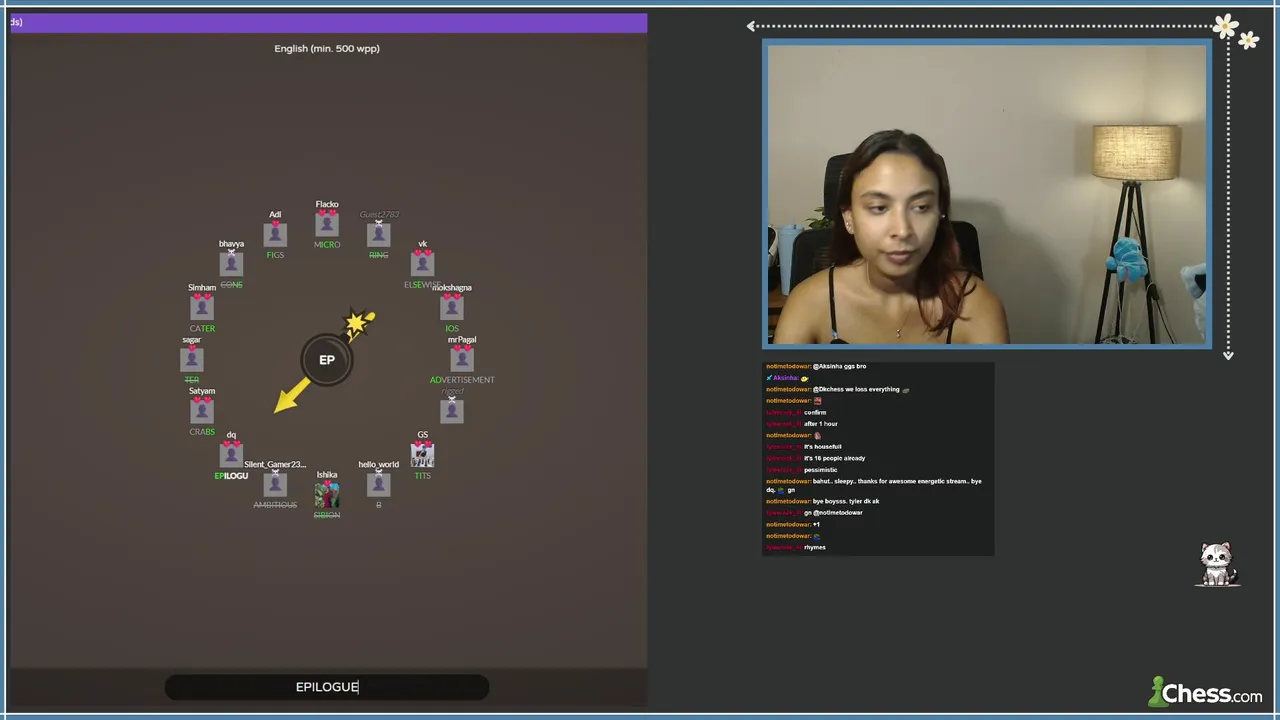Click the word SIBION under Ishika
The width and height of the screenshot is (1280, 720).
tap(327, 515)
